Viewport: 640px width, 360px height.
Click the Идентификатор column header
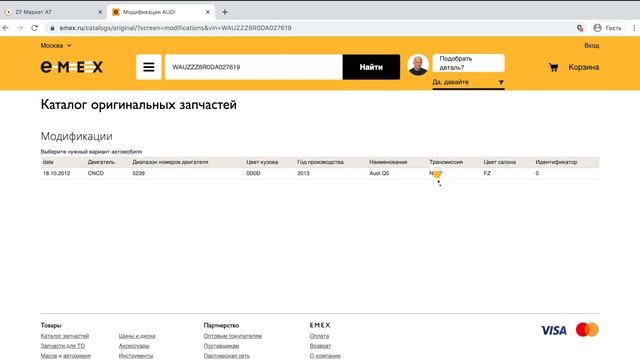click(x=556, y=162)
